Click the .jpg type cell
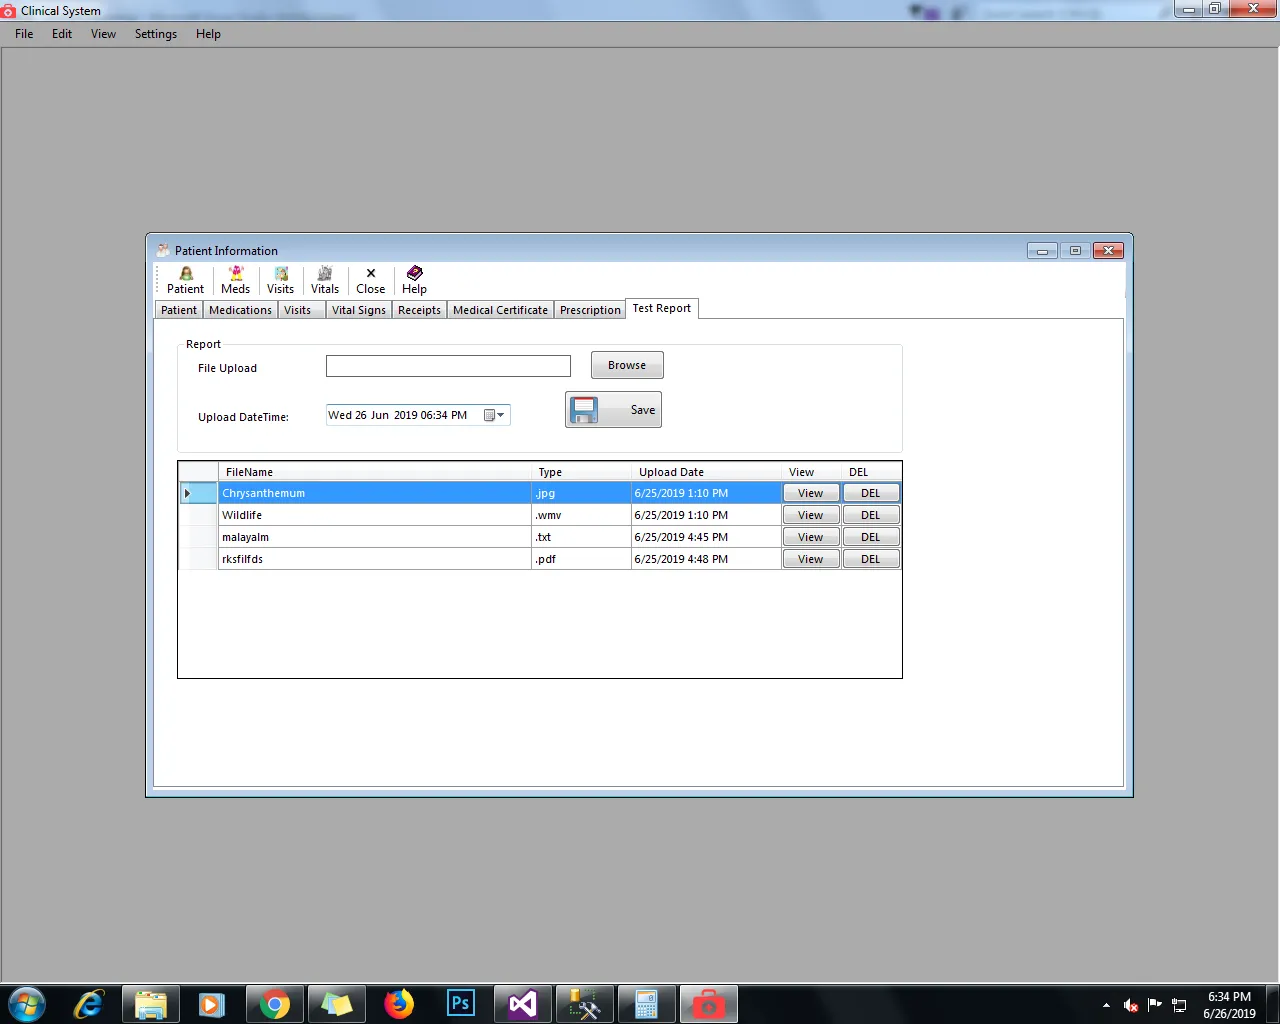 click(x=581, y=493)
